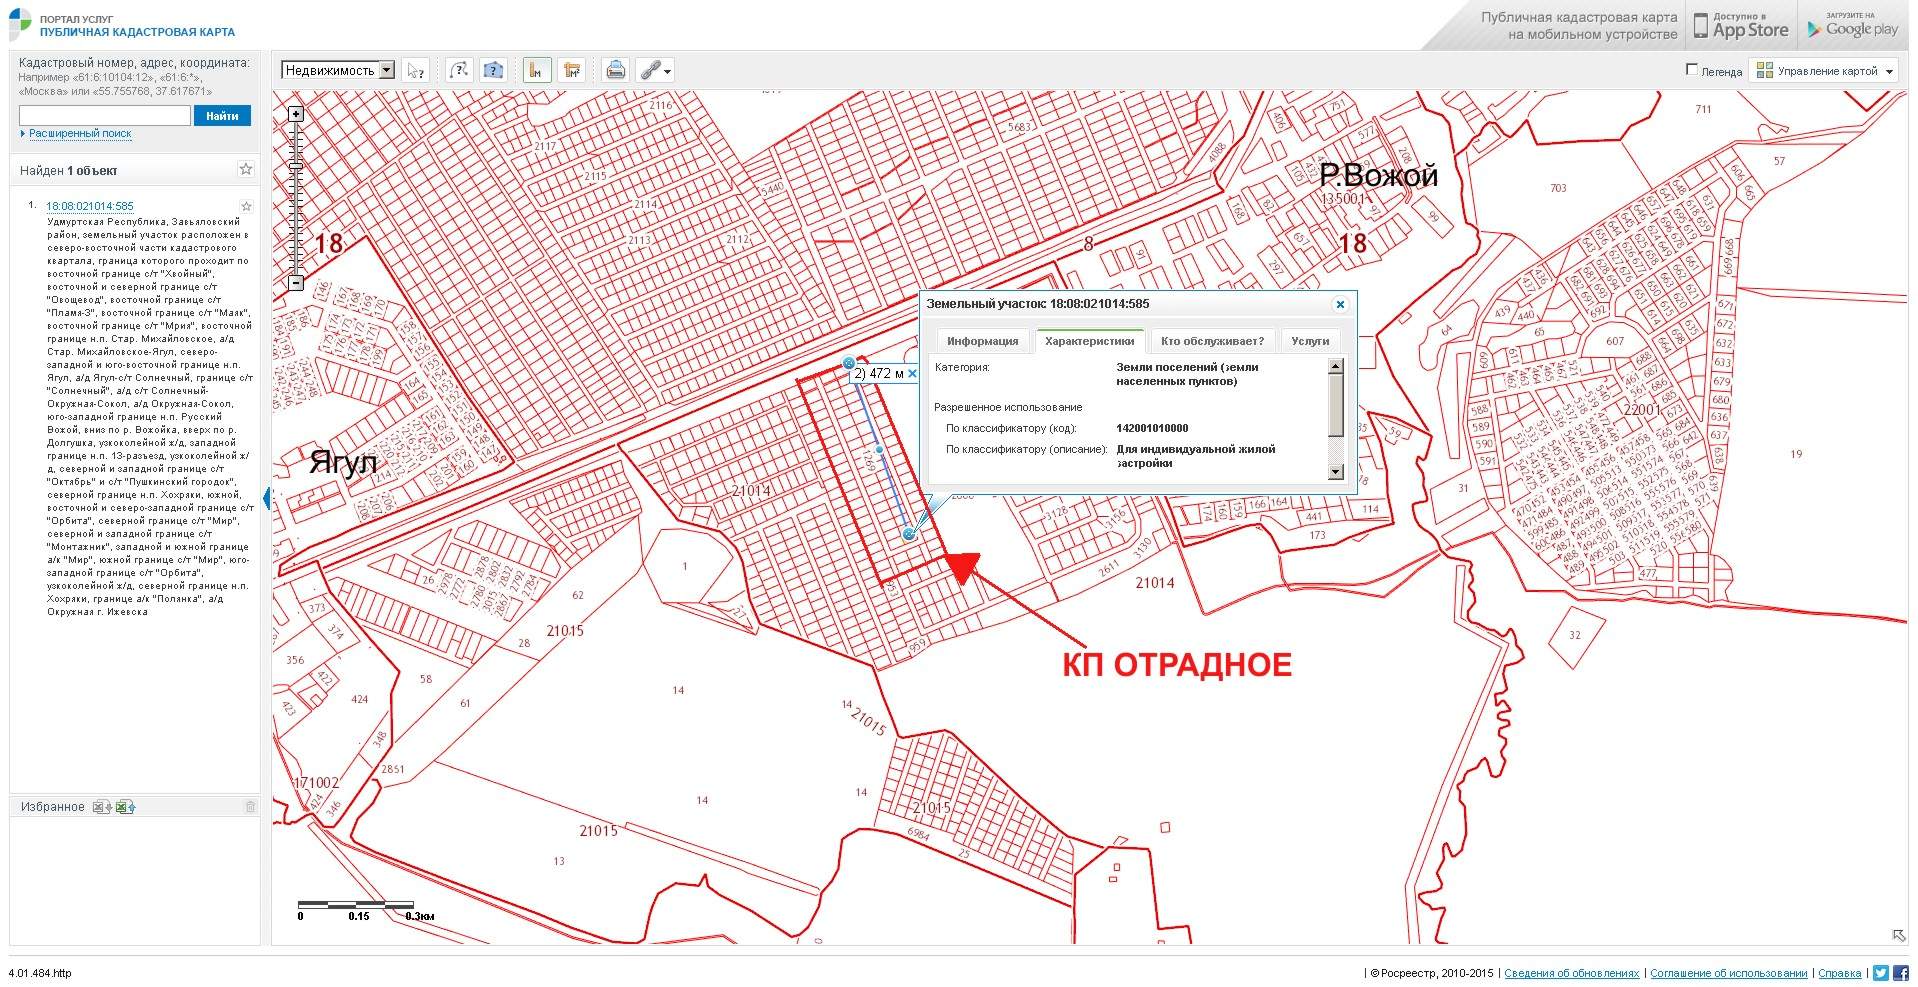Toggle favorites star in results header
The width and height of the screenshot is (1918, 987).
point(246,169)
